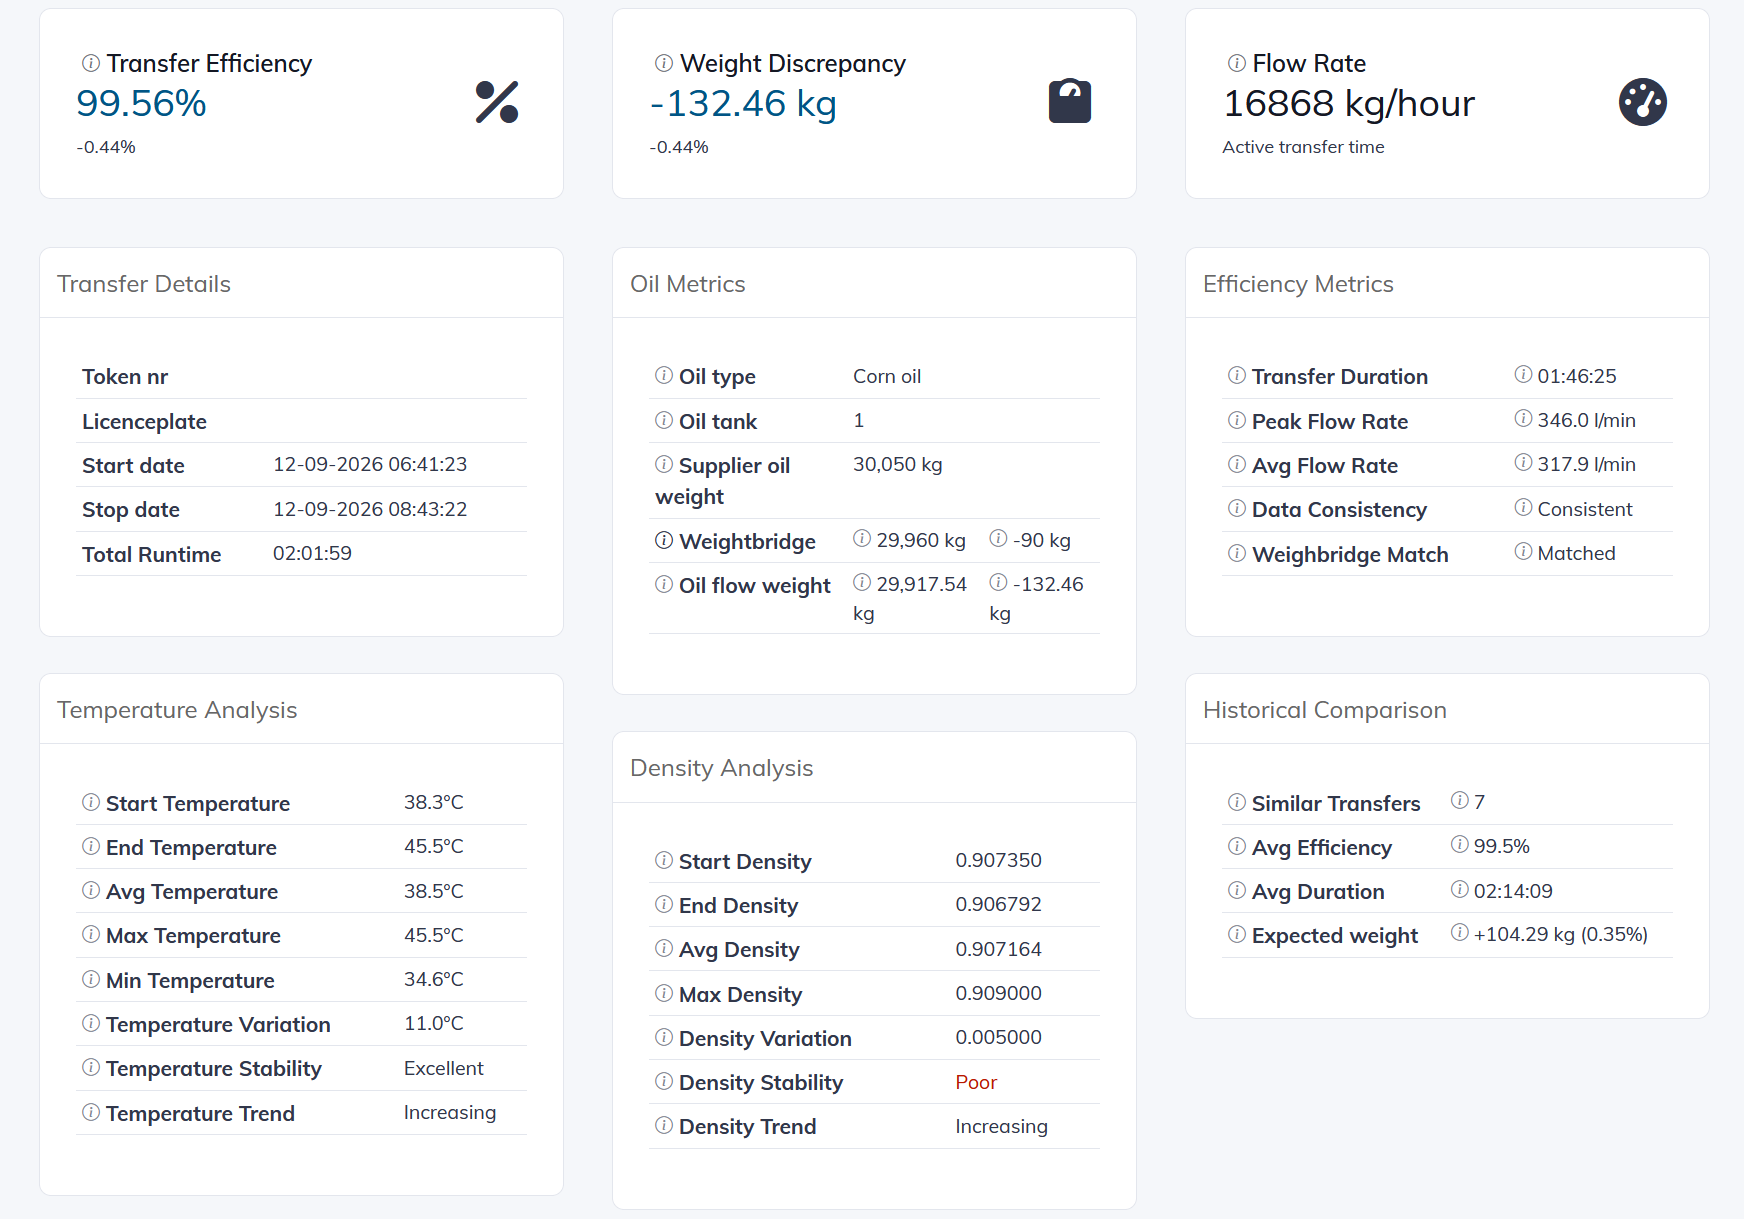Click info icon before +104.29 kg expected weight

tap(1460, 932)
